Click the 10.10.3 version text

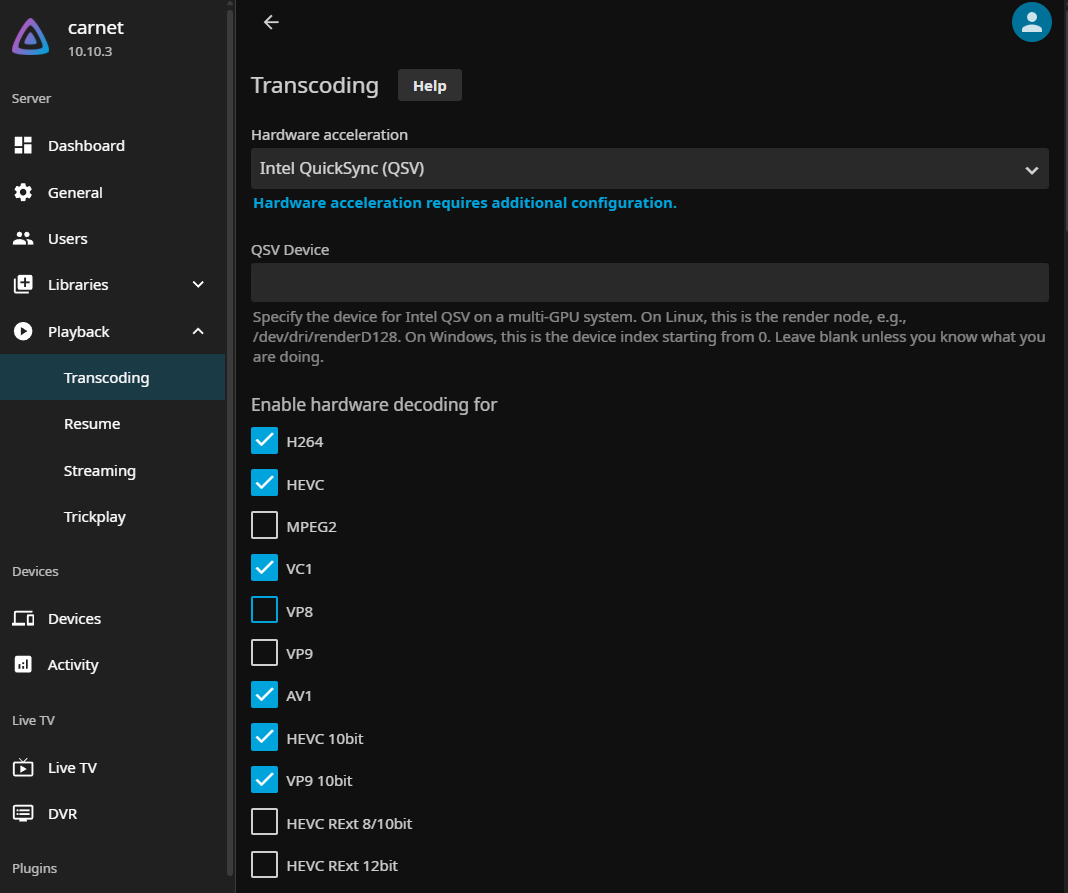[90, 51]
